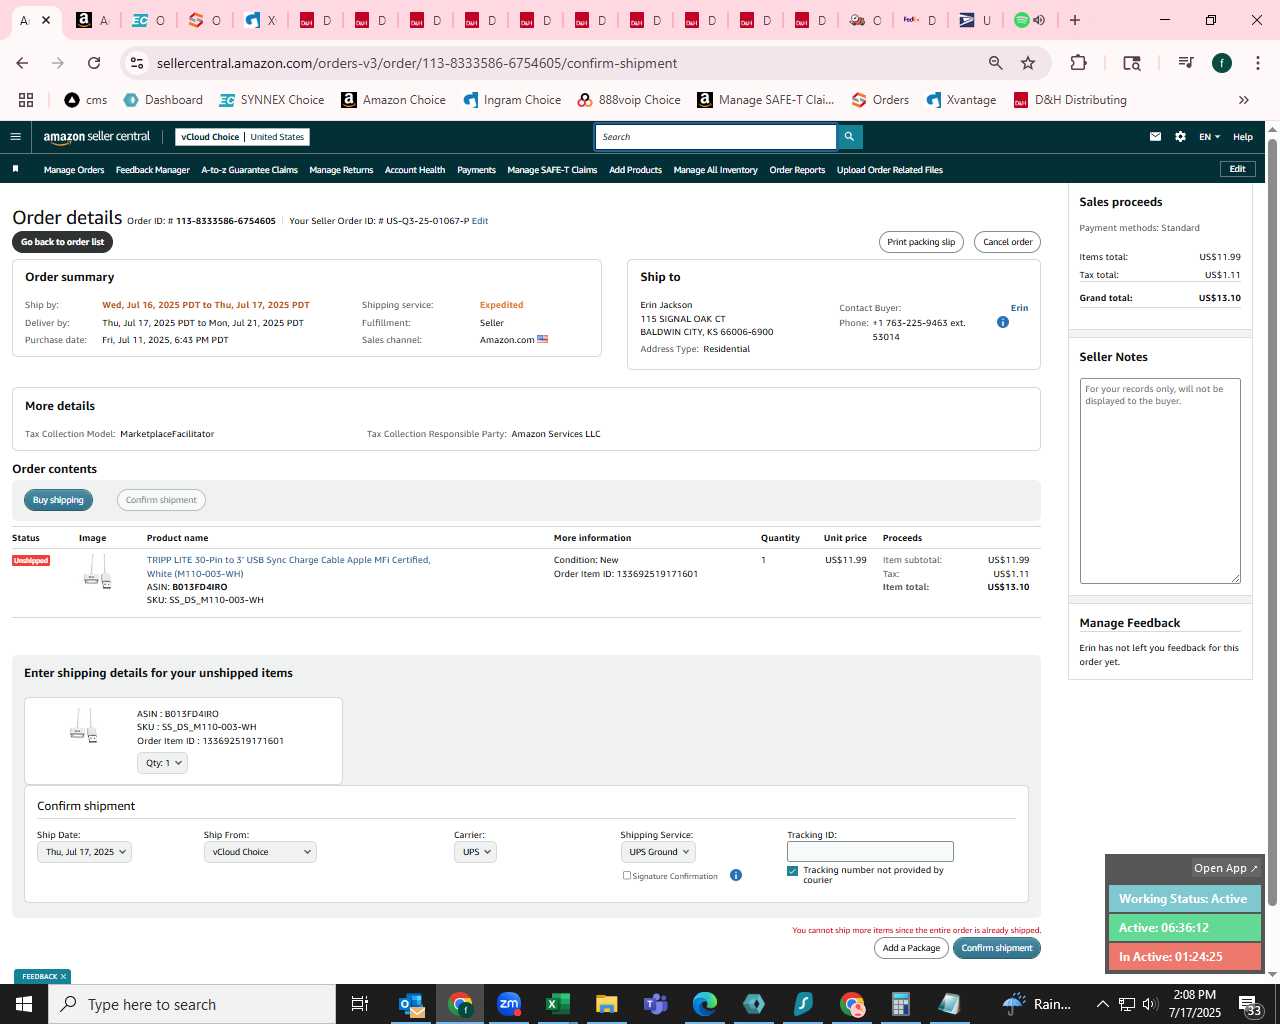Open the Carrier UPS dropdown
1280x1024 pixels.
pos(475,852)
